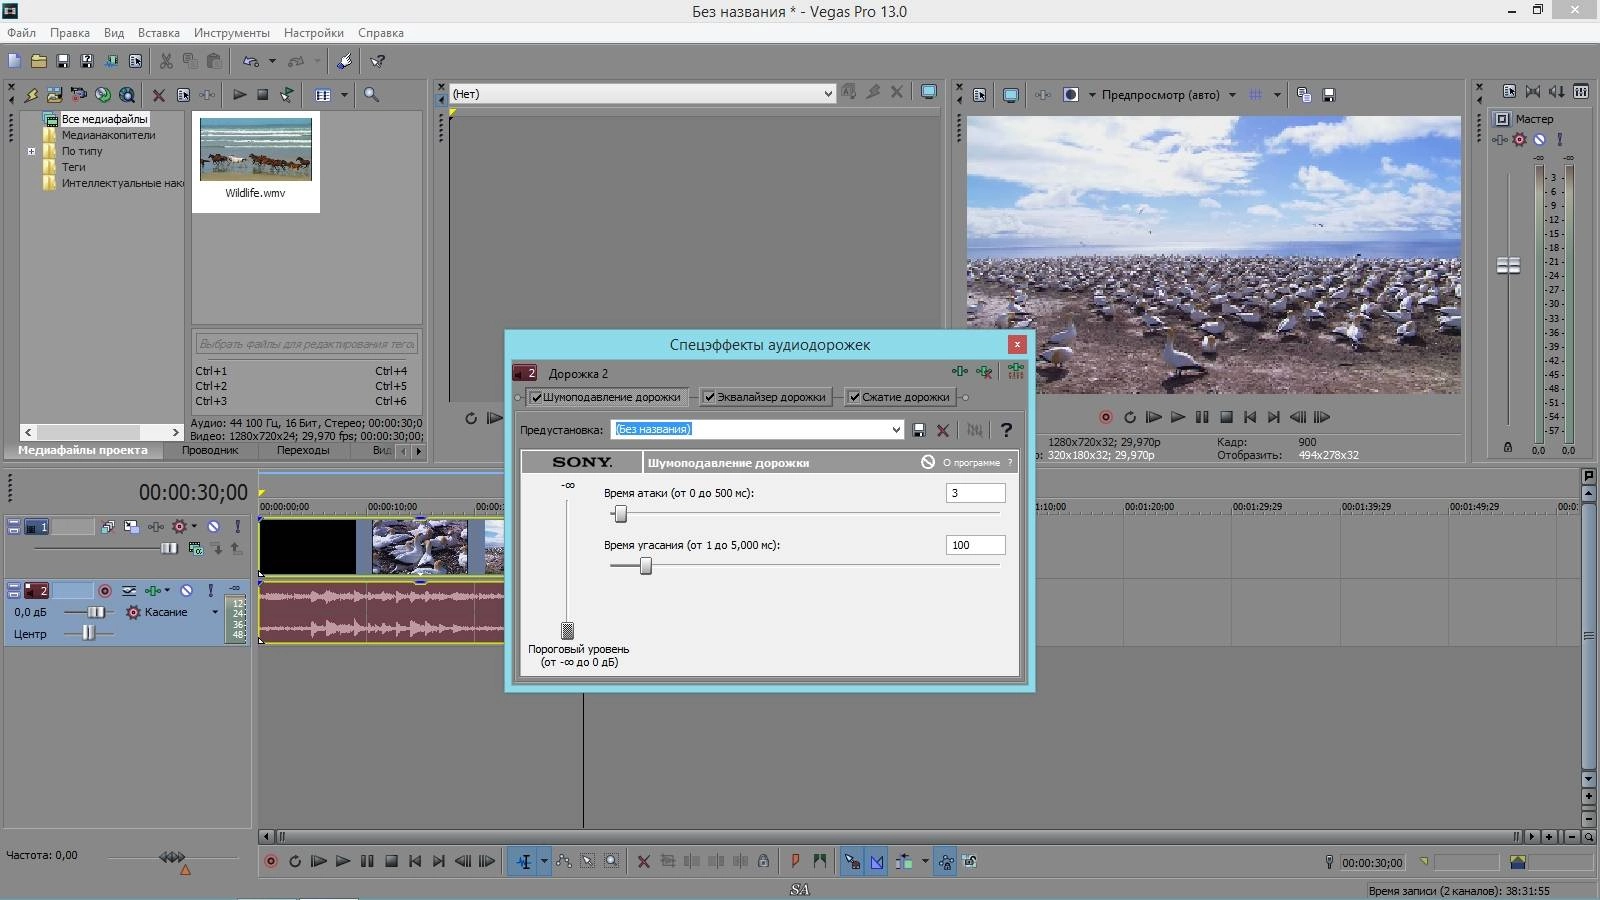Click the stop button in preview window

pyautogui.click(x=1226, y=417)
